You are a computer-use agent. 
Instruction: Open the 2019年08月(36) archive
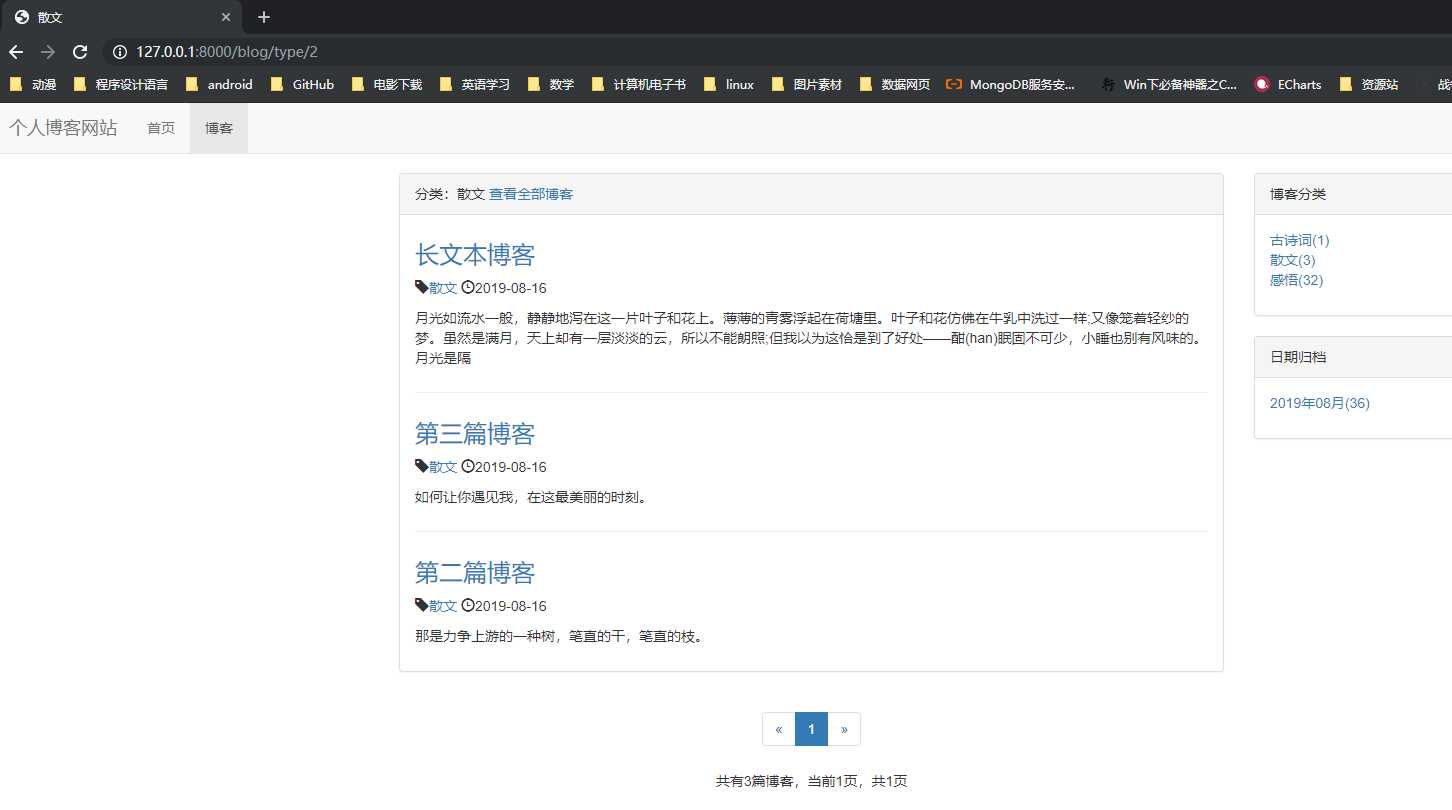pyautogui.click(x=1320, y=403)
